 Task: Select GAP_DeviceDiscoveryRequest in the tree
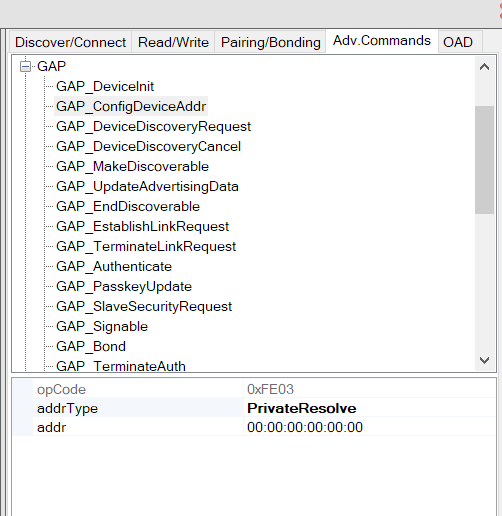[x=153, y=126]
